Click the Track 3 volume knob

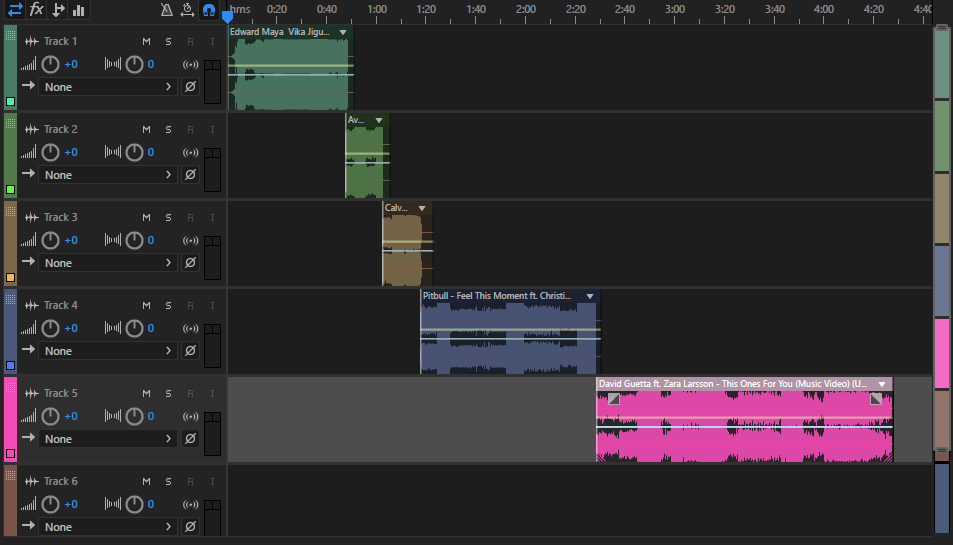point(51,241)
